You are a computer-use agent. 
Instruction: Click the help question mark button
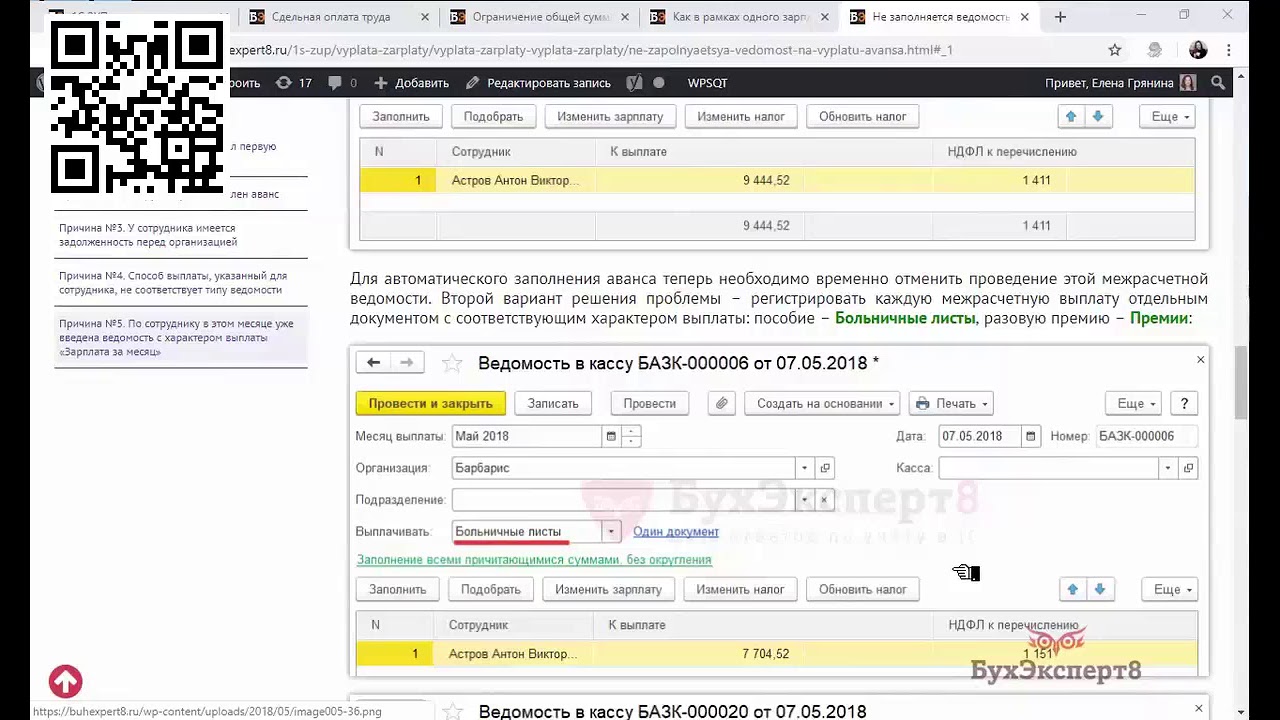click(x=1184, y=403)
